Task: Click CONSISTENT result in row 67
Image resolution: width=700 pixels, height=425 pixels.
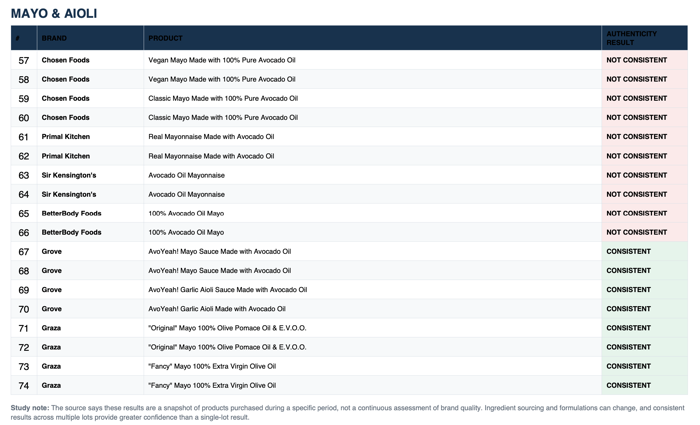Action: tap(628, 251)
